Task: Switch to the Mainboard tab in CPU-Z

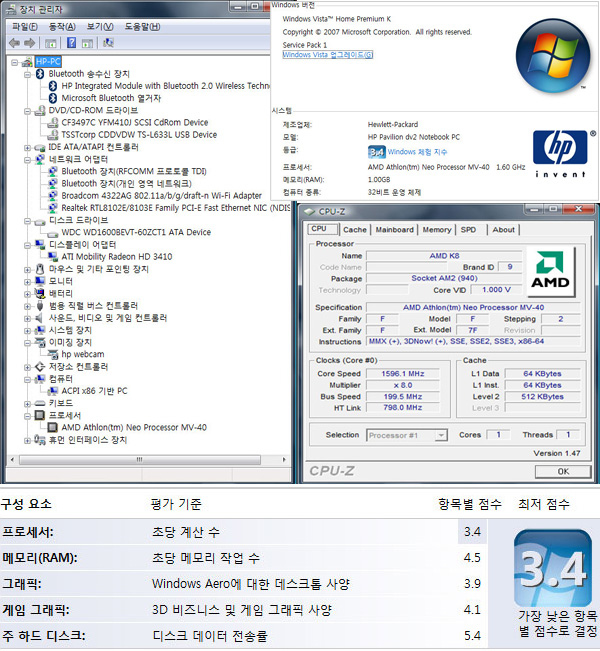Action: tap(394, 230)
